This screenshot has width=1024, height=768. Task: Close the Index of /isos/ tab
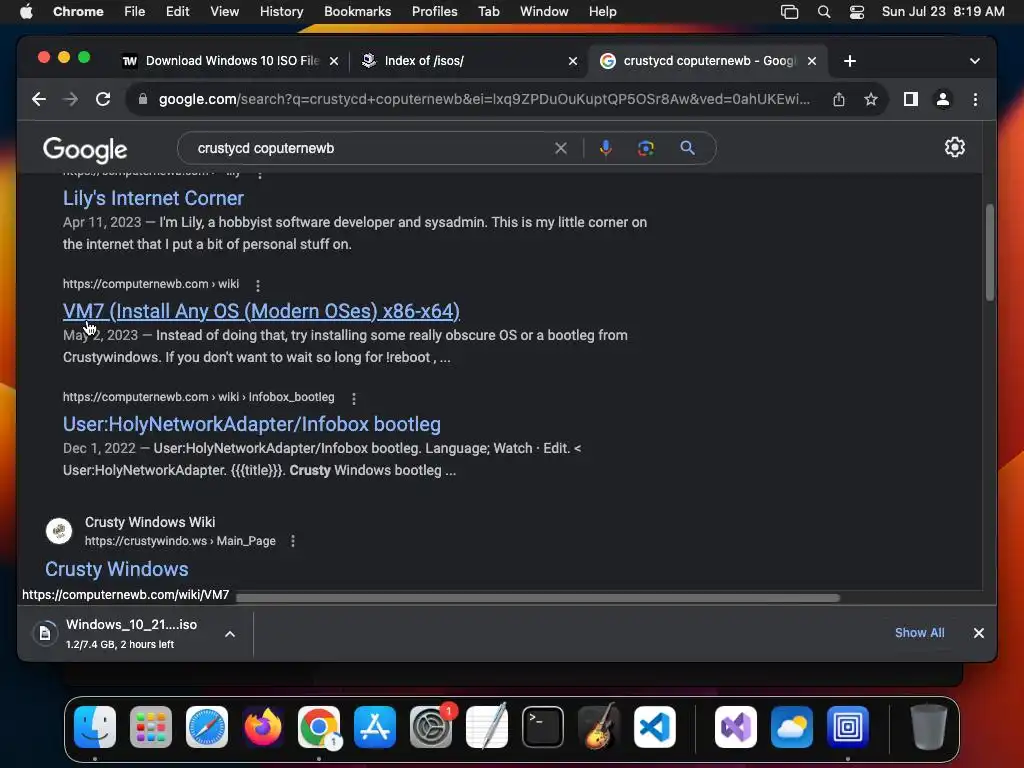click(x=573, y=61)
